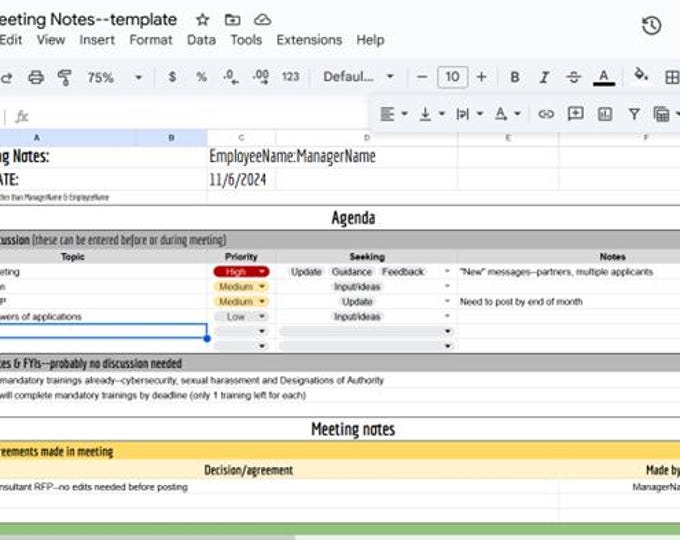Select column A header
Image resolution: width=680 pixels, height=540 pixels.
pos(69,137)
